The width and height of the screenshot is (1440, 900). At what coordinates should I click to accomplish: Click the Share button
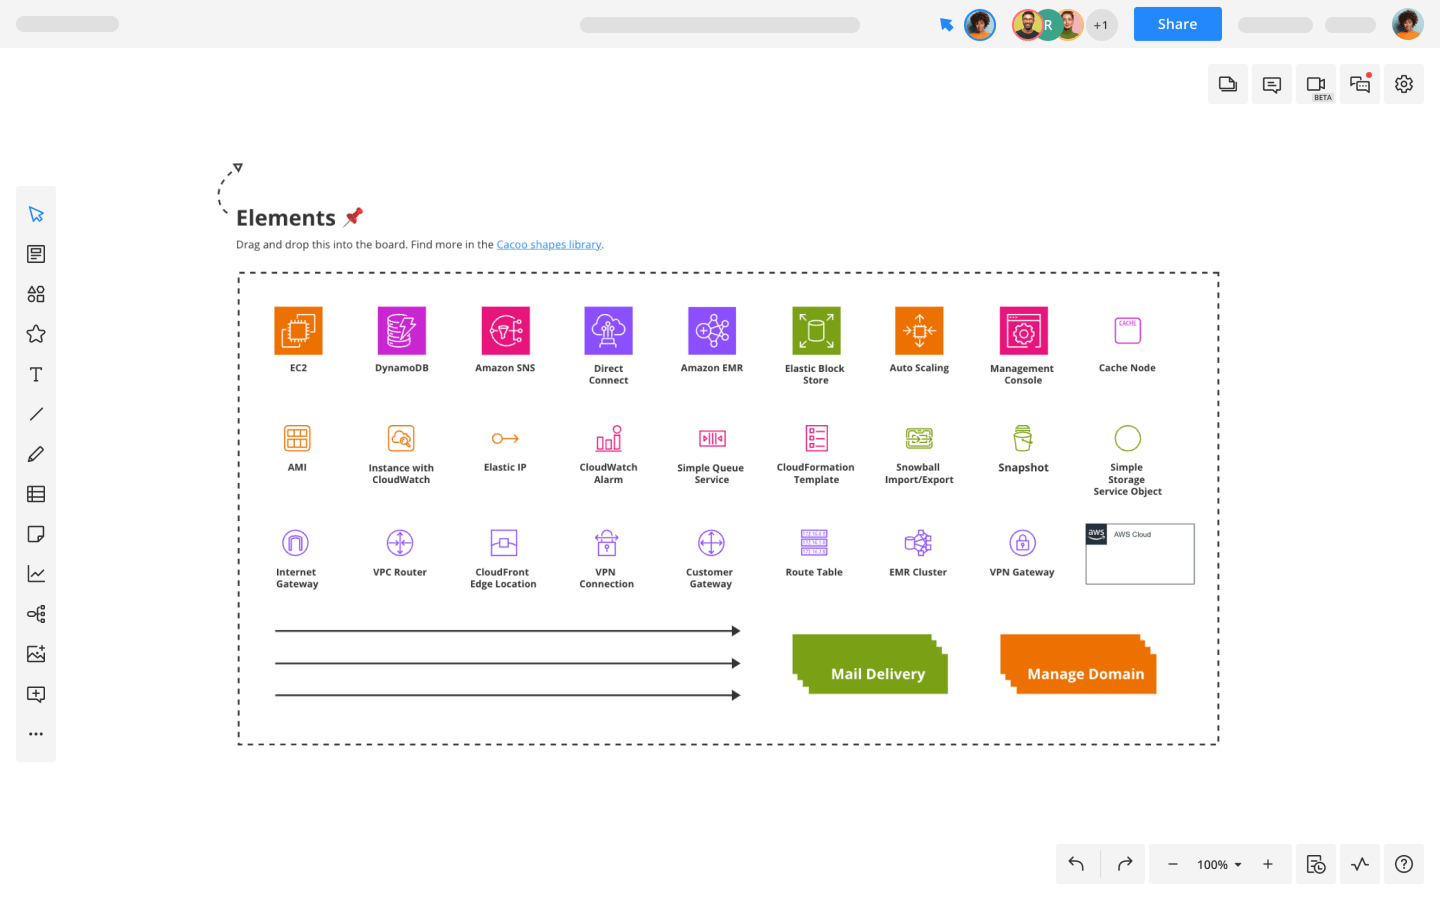[x=1177, y=24]
